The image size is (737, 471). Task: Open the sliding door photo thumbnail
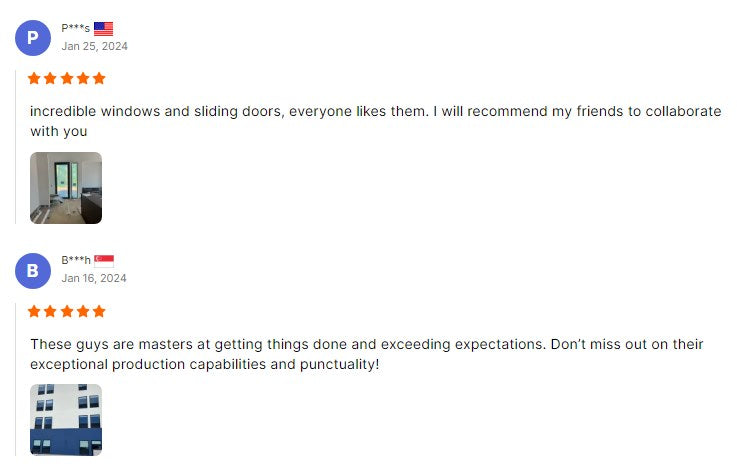click(x=66, y=188)
